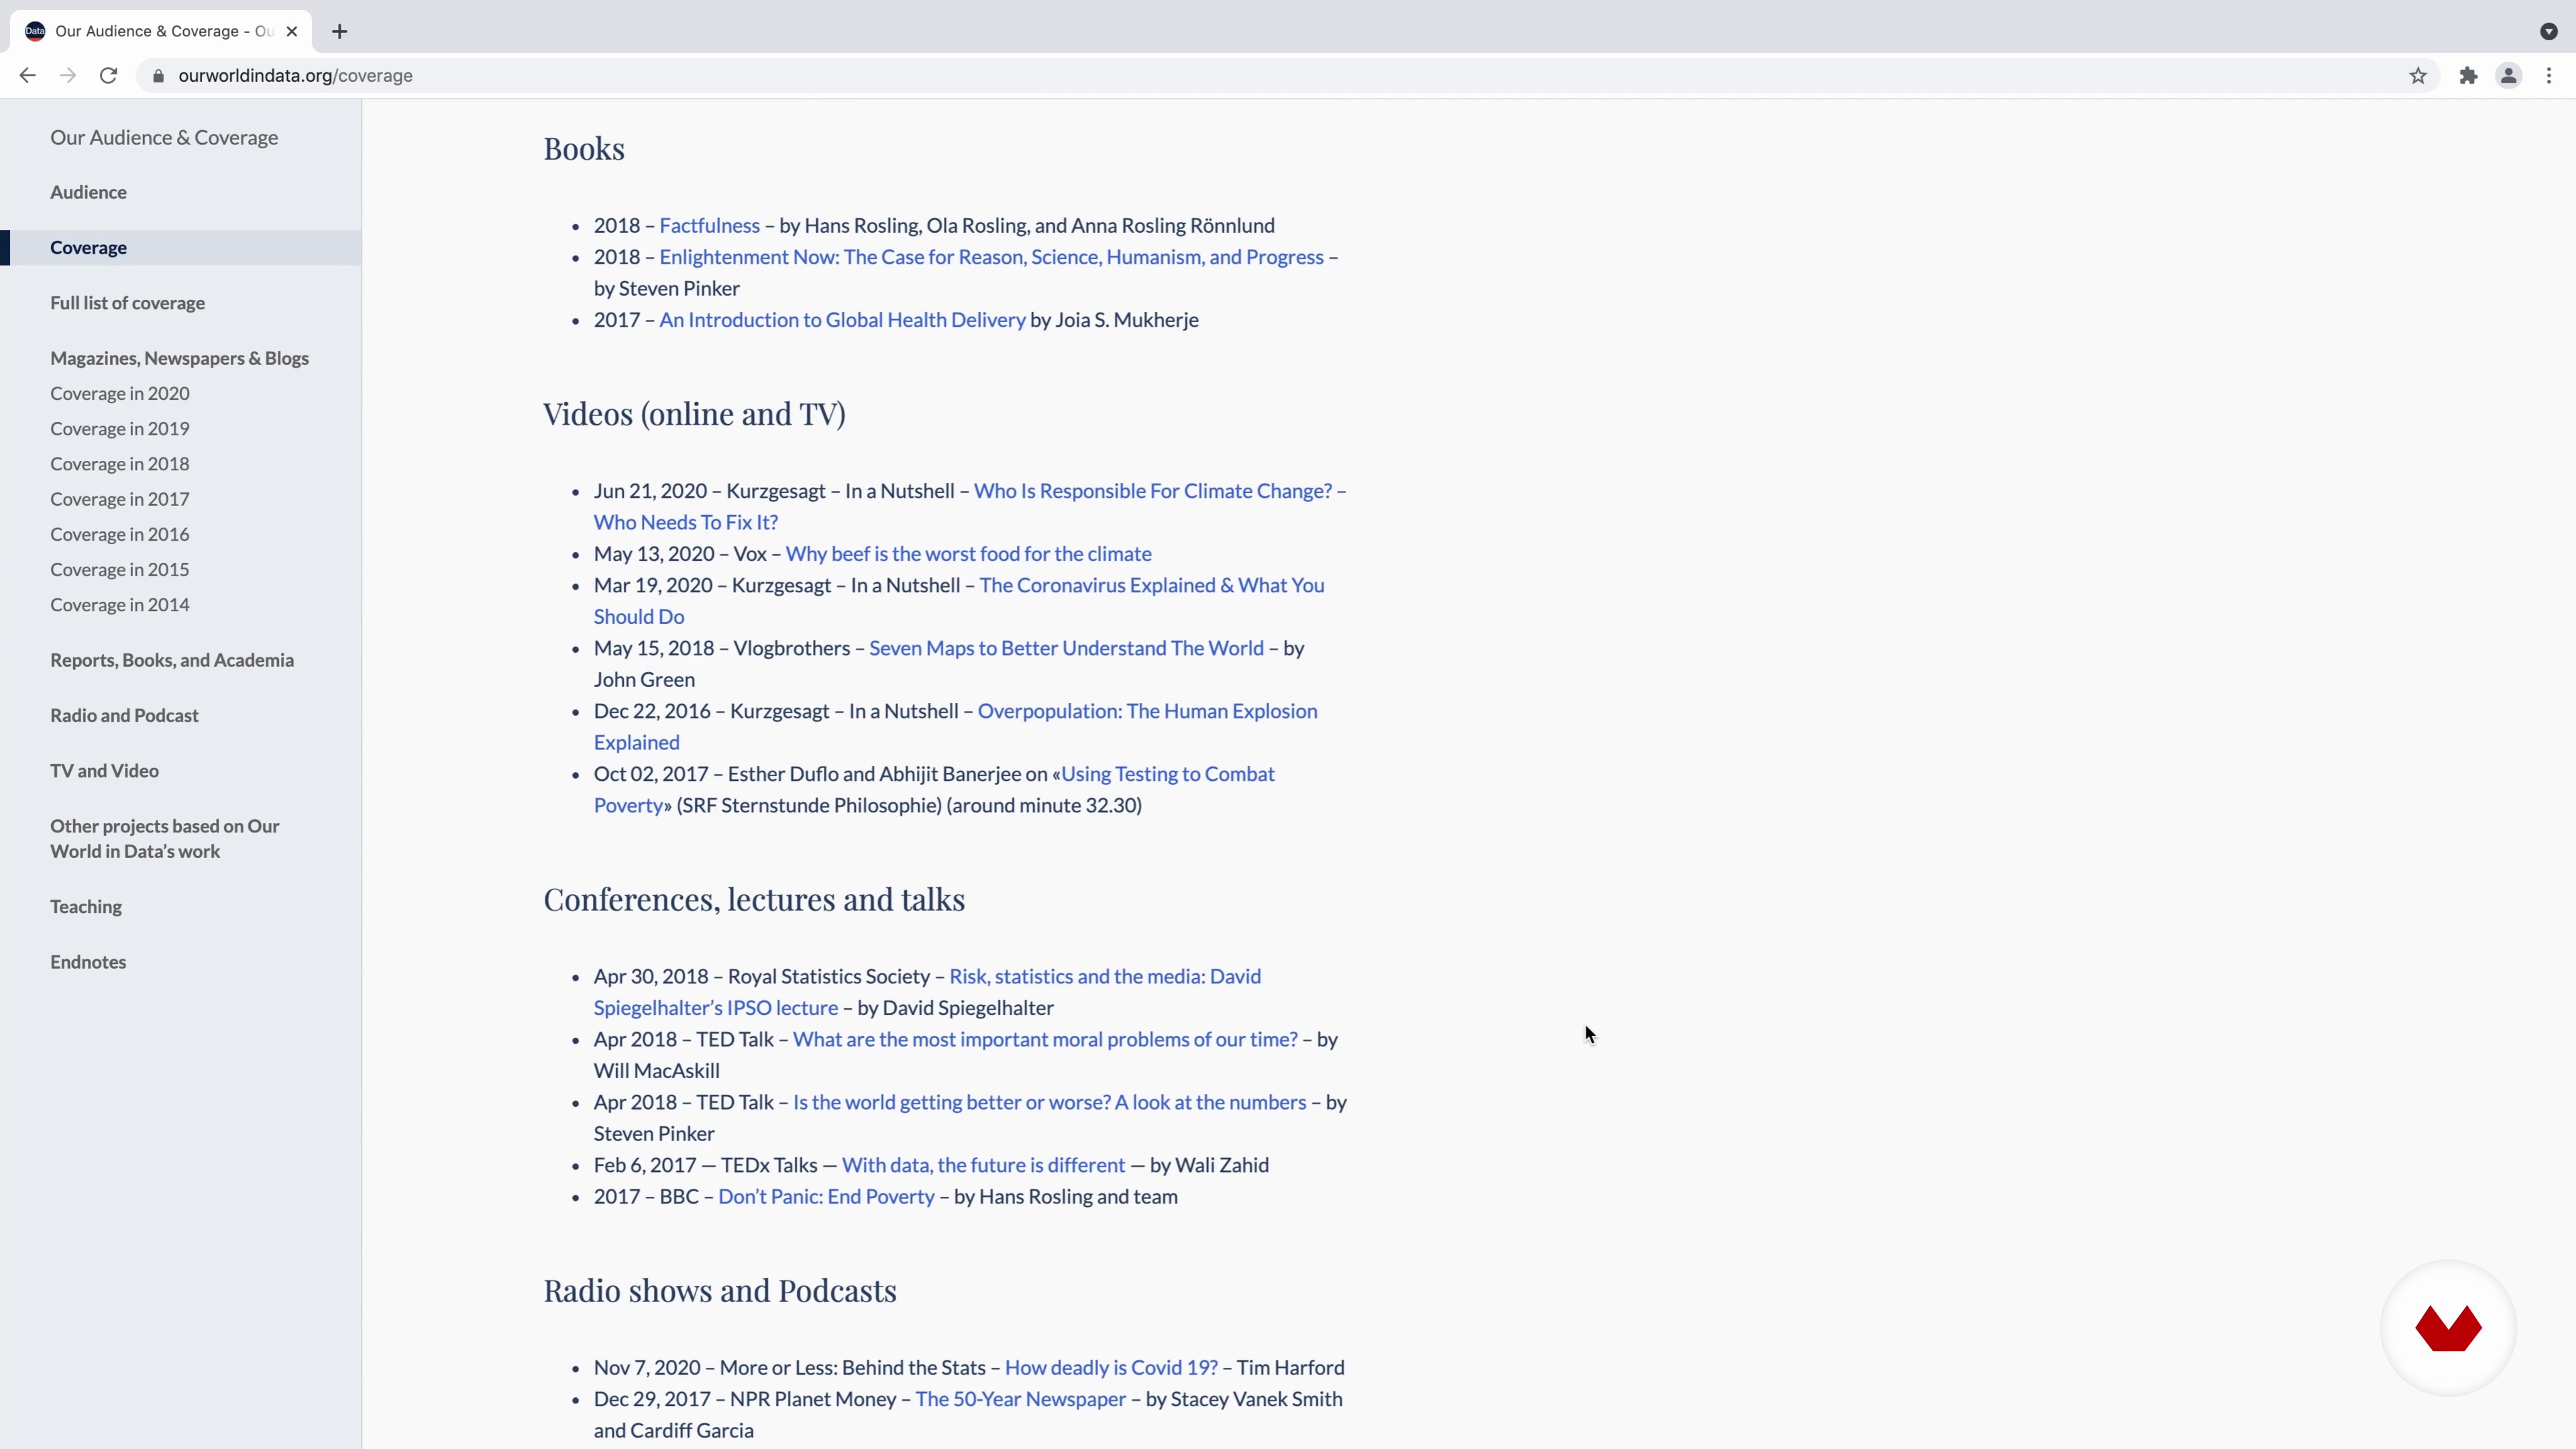2576x1449 pixels.
Task: Open the Chrome three-dot menu
Action: (2549, 75)
